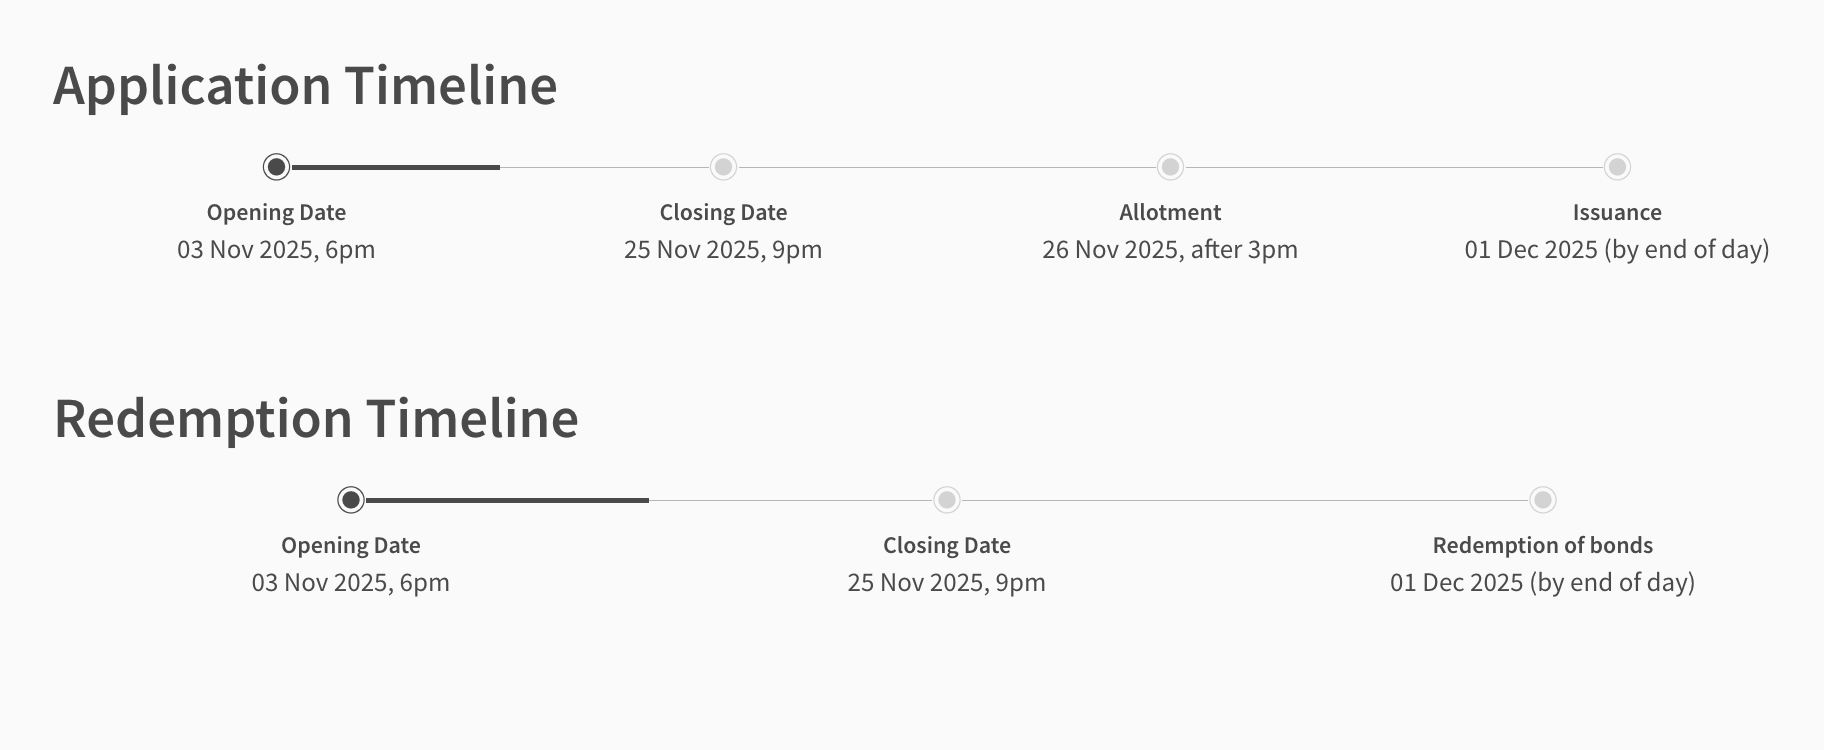The width and height of the screenshot is (1824, 750).
Task: Click the Redemption of bonds label
Action: pyautogui.click(x=1542, y=545)
